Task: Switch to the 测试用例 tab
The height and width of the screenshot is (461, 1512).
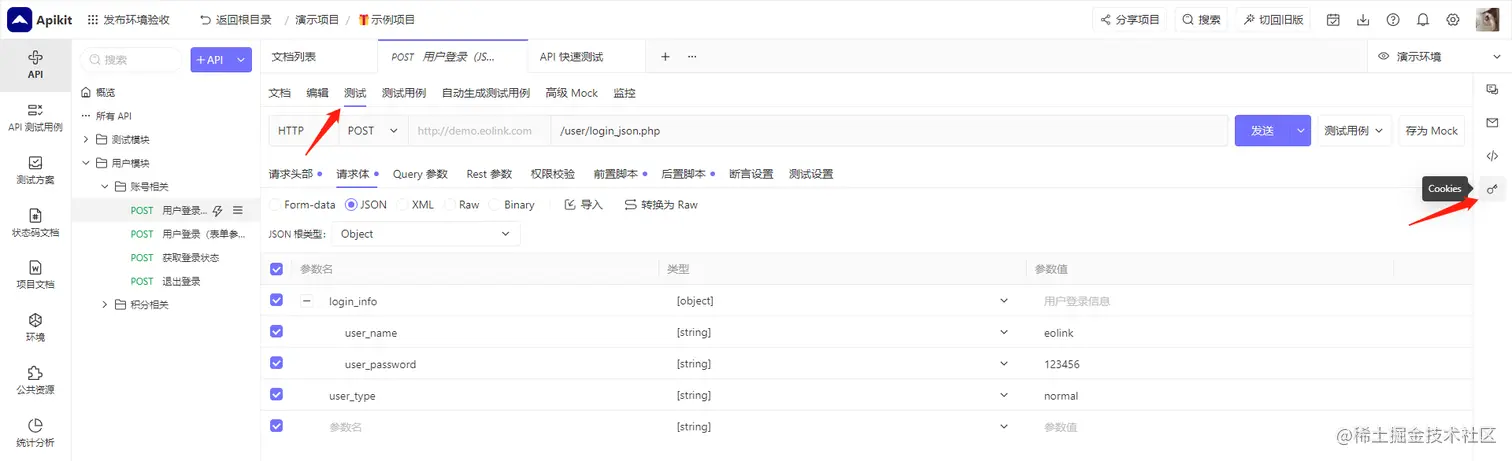Action: (x=404, y=93)
